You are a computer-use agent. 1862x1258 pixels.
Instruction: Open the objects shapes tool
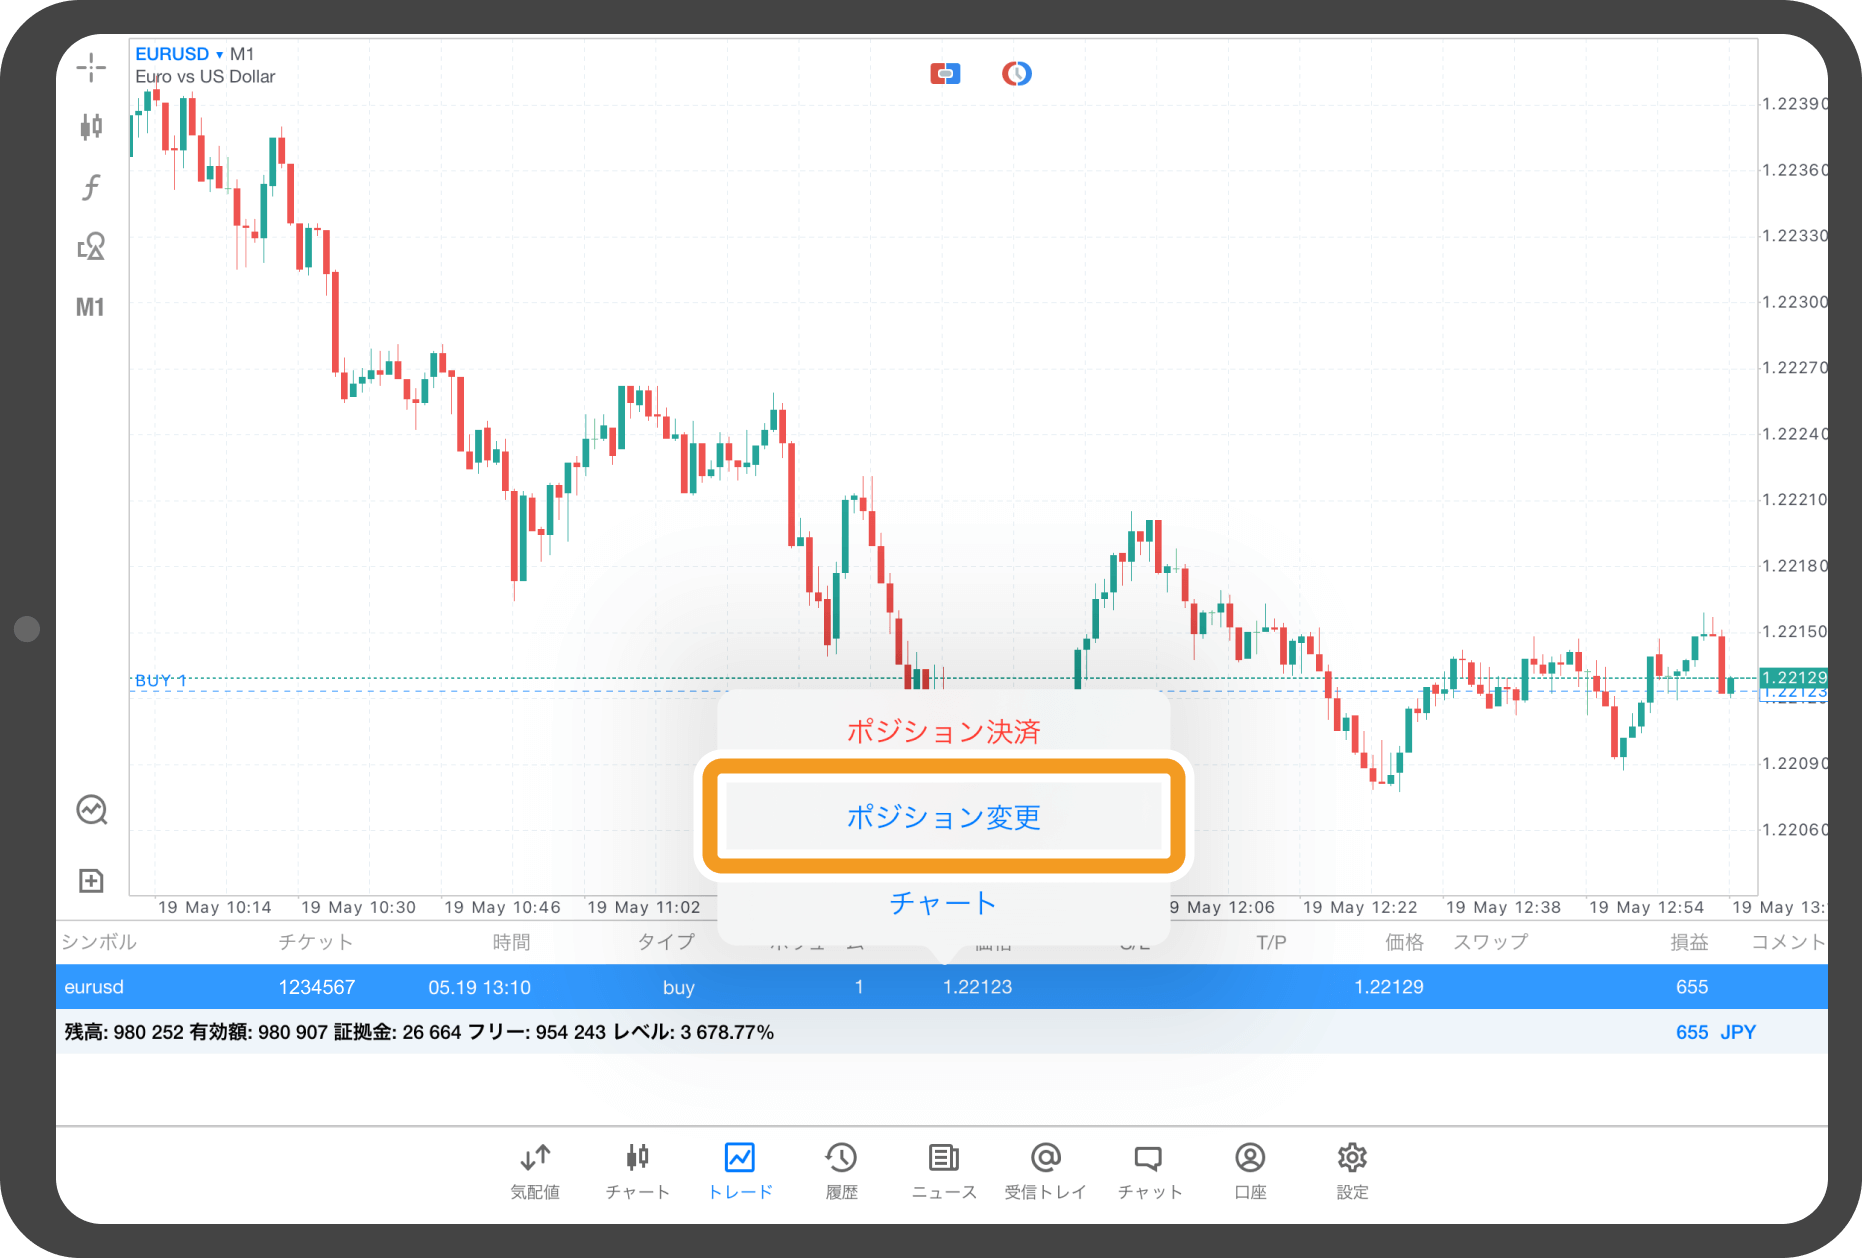click(91, 246)
